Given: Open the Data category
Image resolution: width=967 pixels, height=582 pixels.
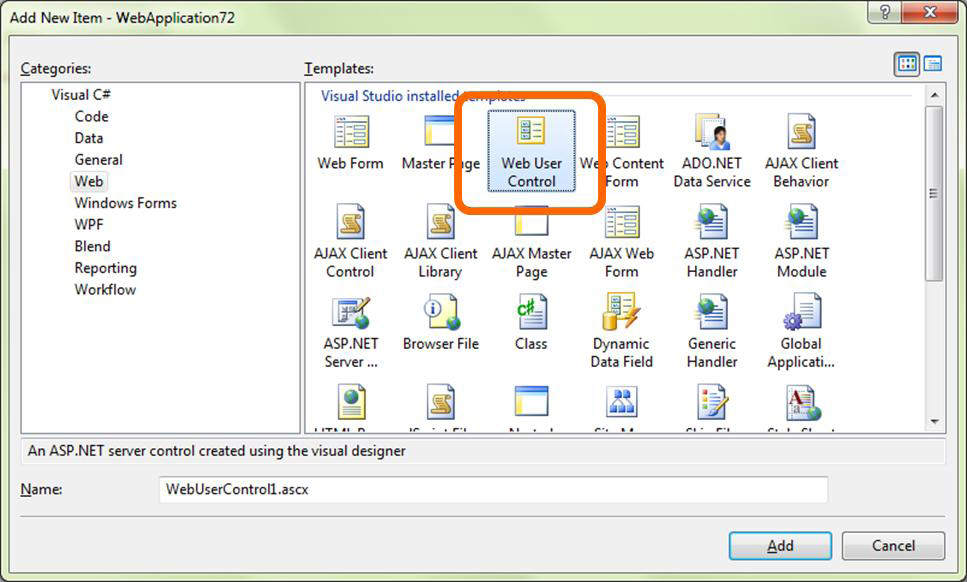Looking at the screenshot, I should tap(89, 138).
